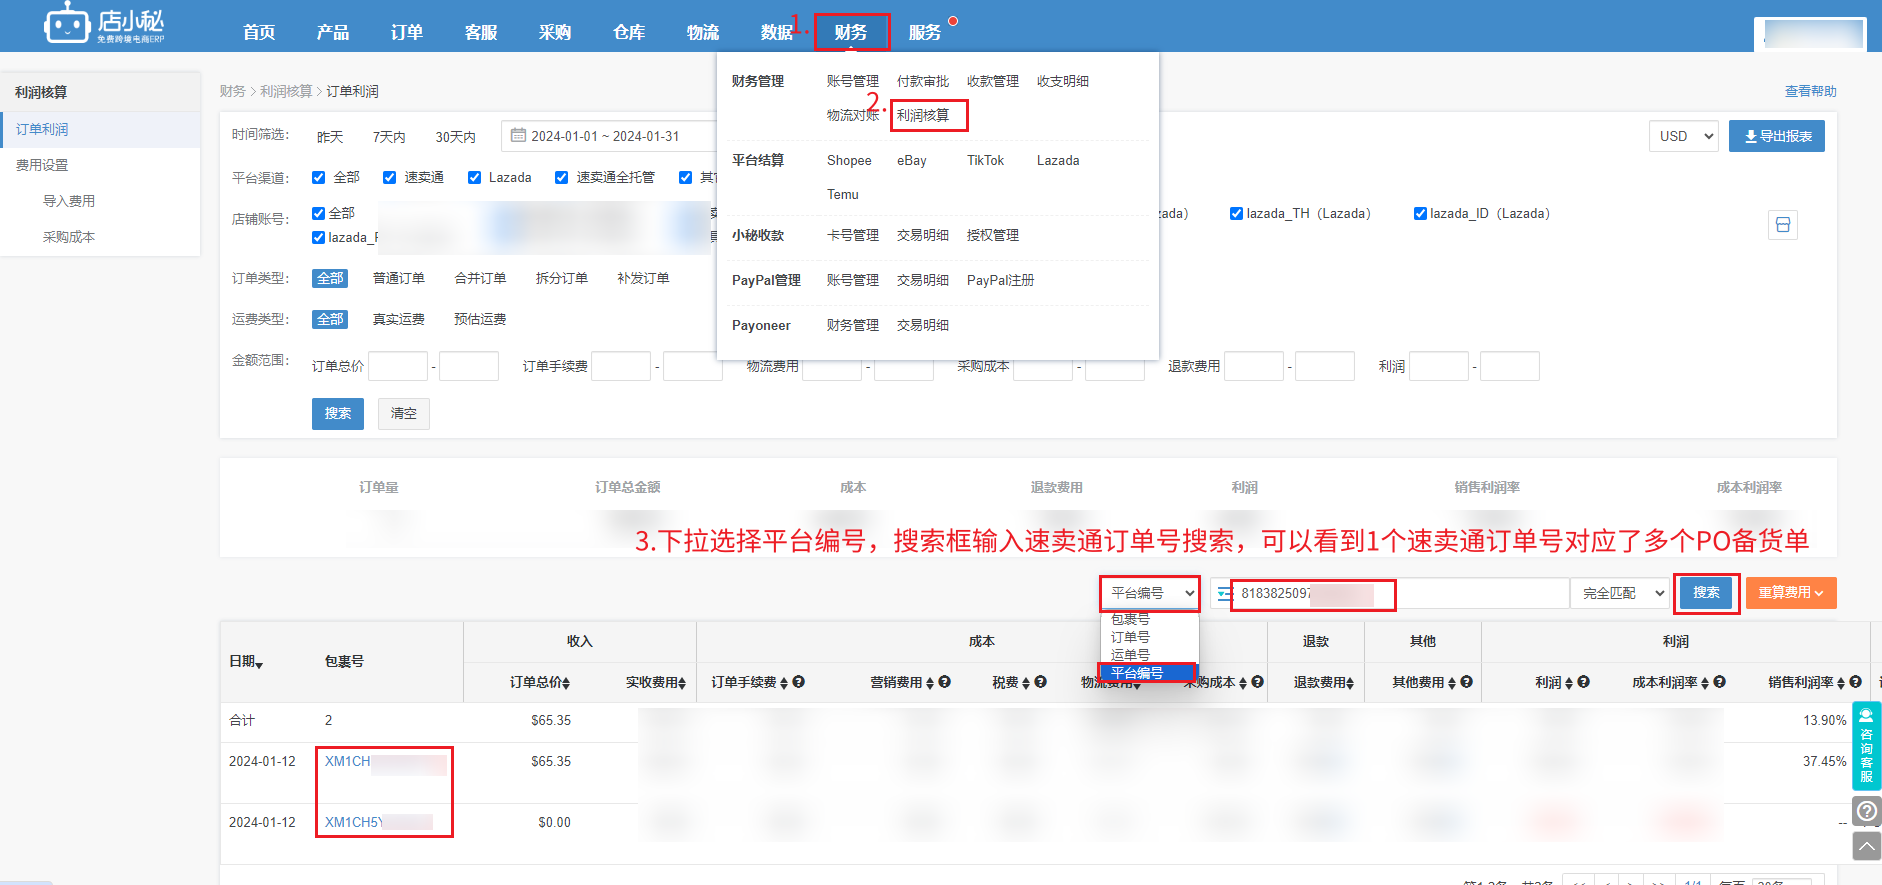Click the blue 搜索 button under filters

point(338,413)
